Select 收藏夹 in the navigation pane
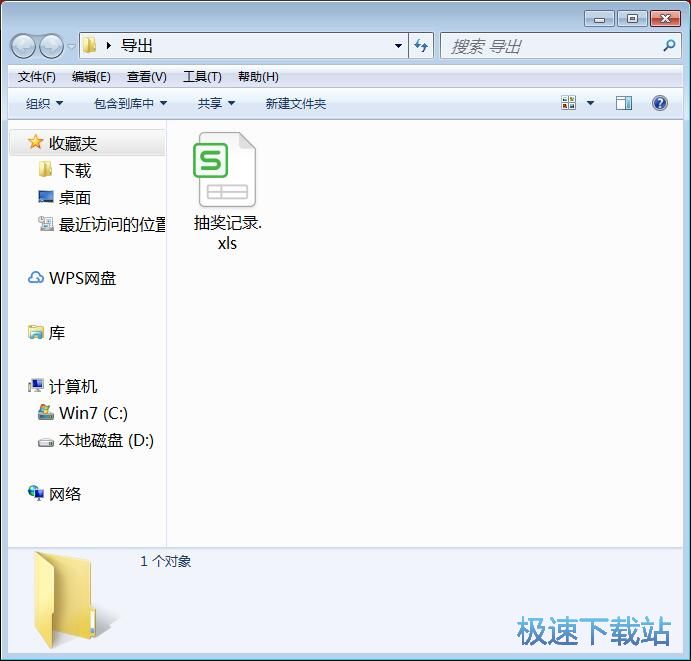Viewport: 691px width, 661px height. pos(88,143)
